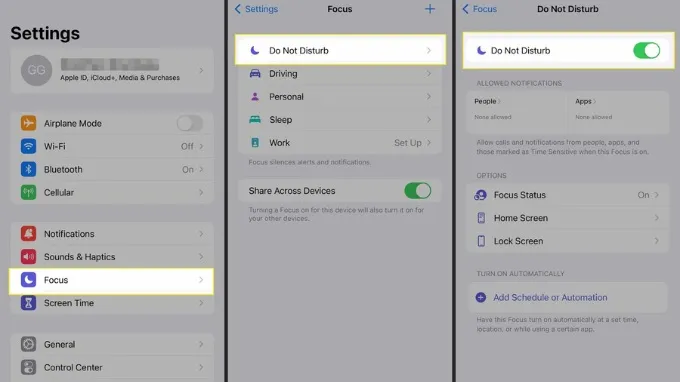
Task: Open the Driving row chevron
Action: 428,73
